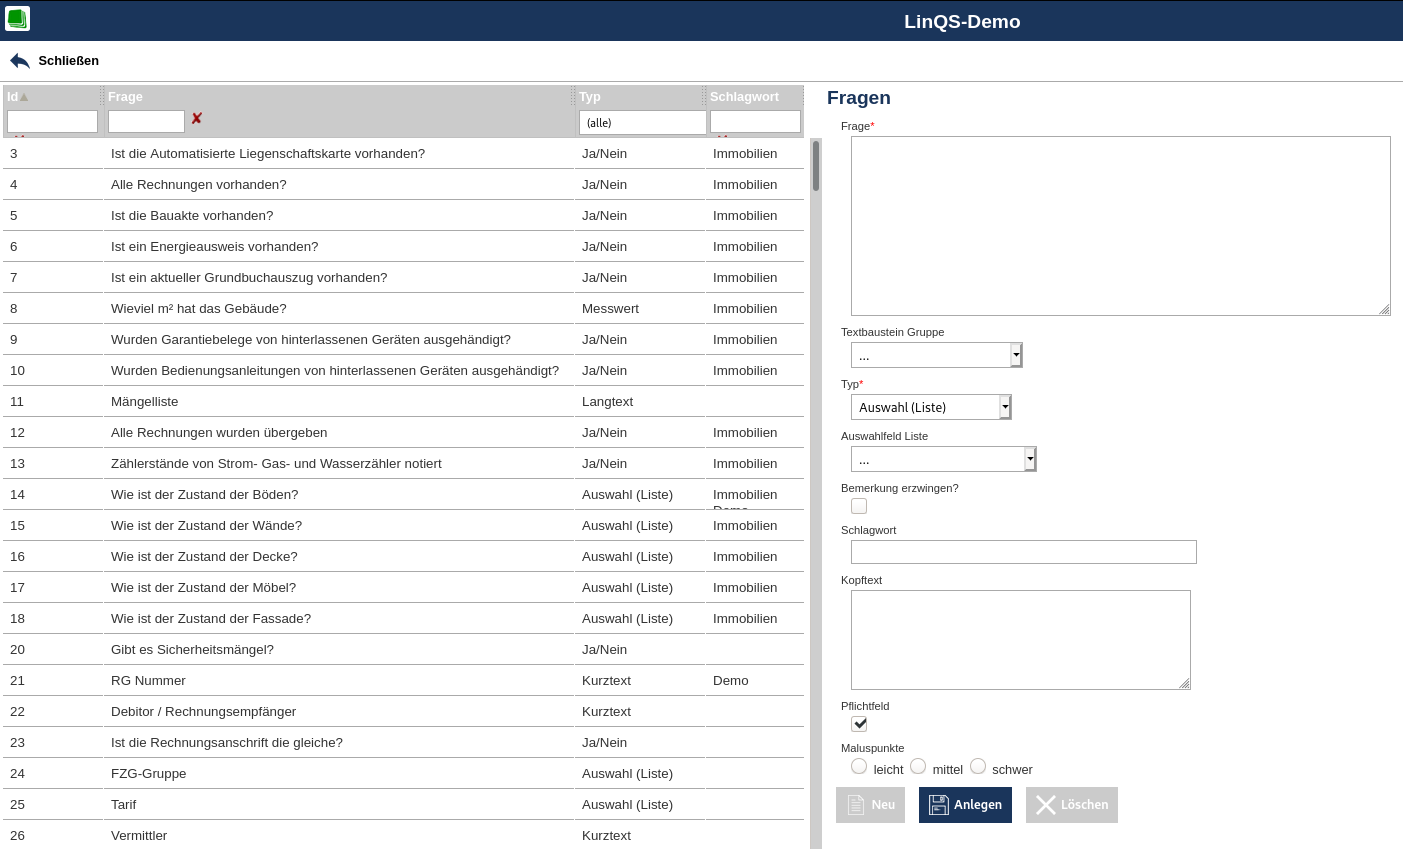Viewport: 1403px width, 849px height.
Task: Expand the Auswahlfeld Liste dropdown
Action: pos(1030,459)
